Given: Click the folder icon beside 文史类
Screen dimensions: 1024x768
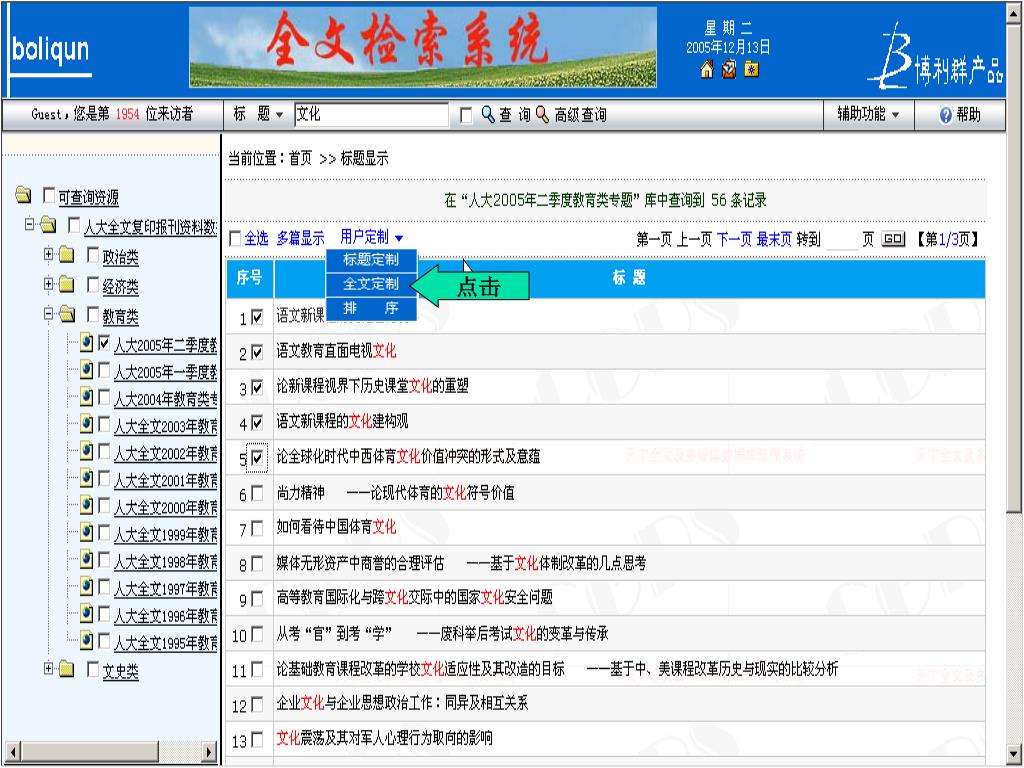Looking at the screenshot, I should coord(67,669).
